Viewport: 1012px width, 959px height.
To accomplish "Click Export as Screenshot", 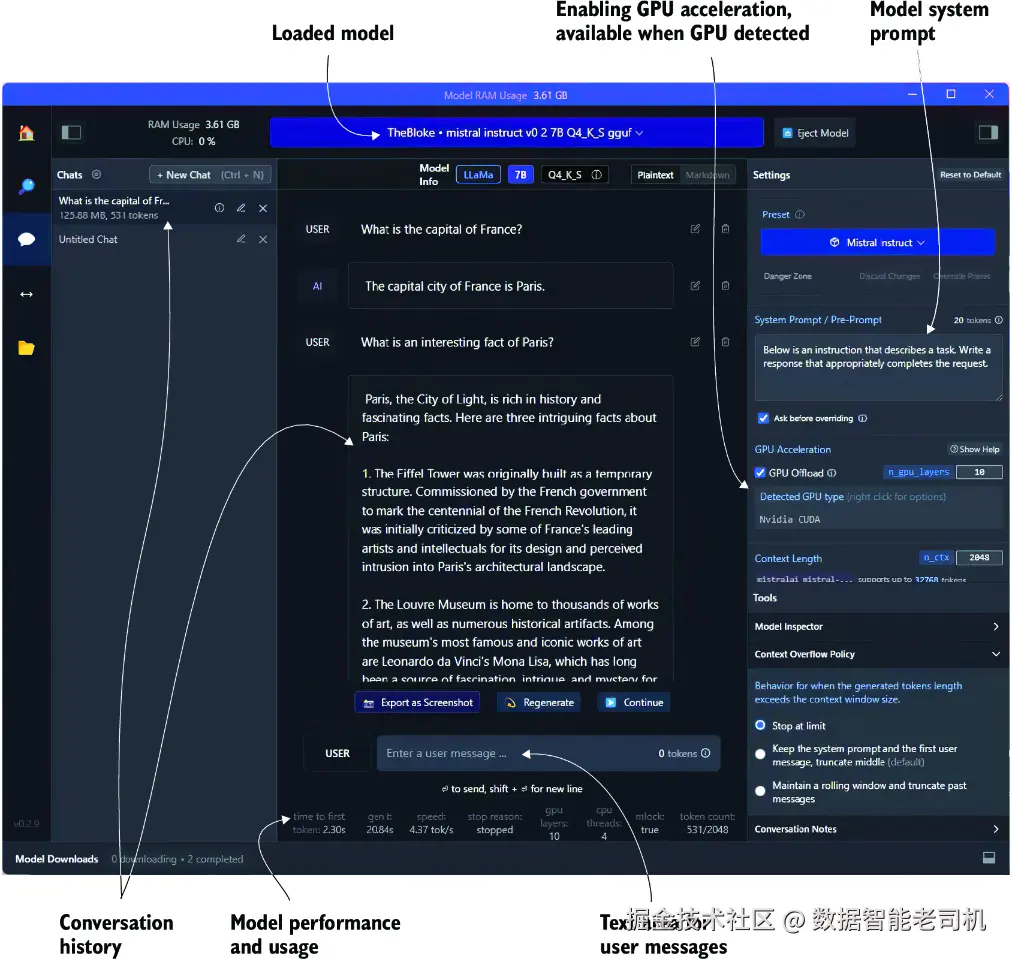I will pyautogui.click(x=418, y=702).
